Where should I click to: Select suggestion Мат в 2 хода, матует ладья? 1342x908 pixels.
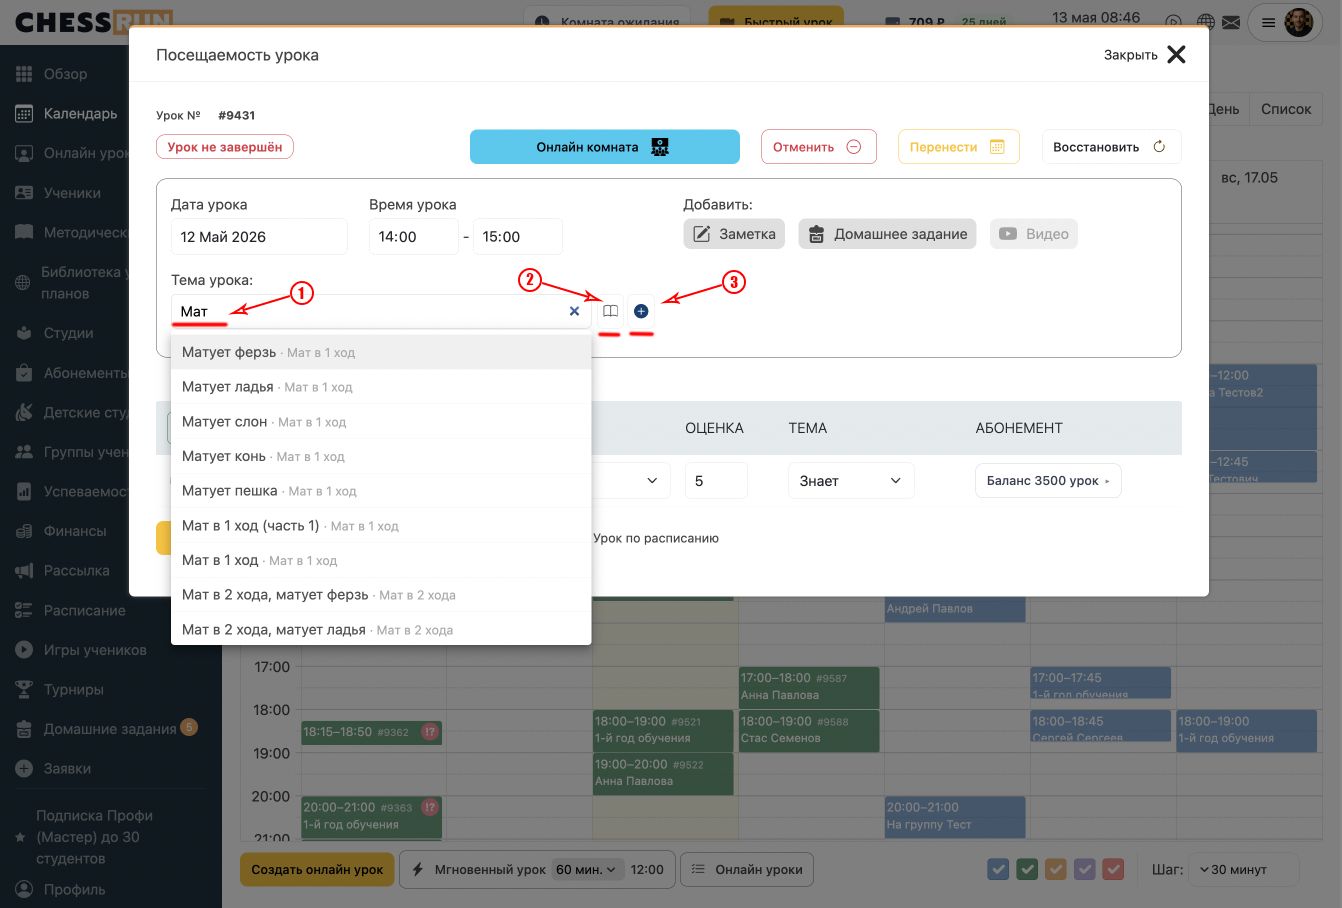(x=381, y=630)
